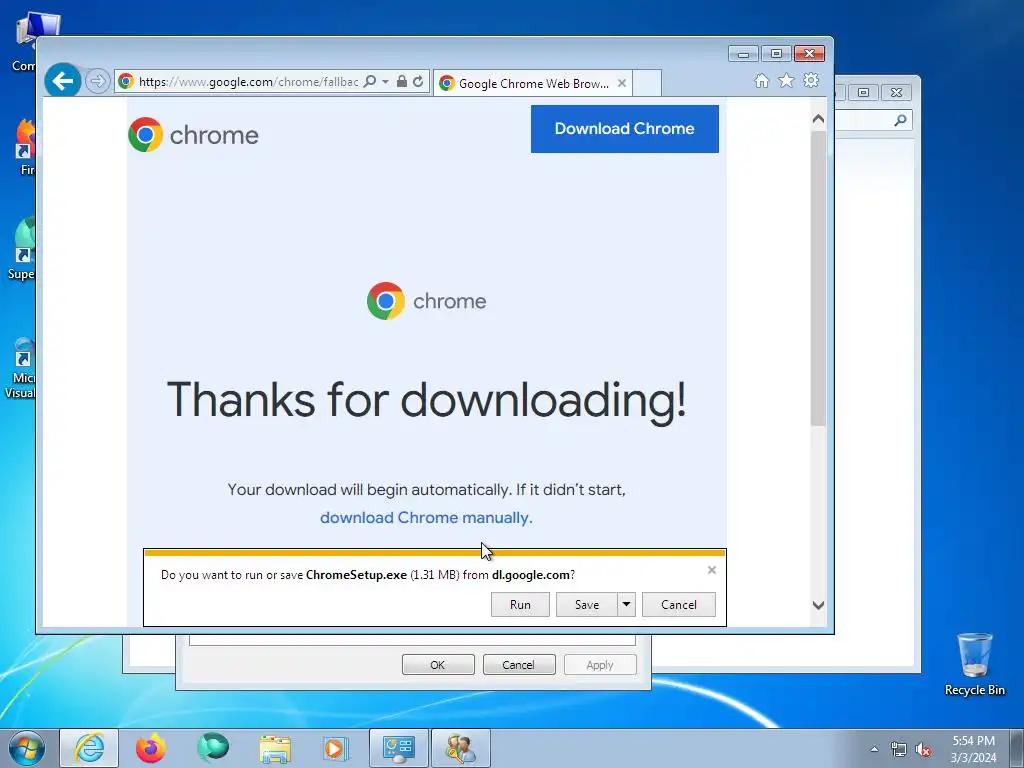Cancel the ChromeSetup.exe download
Image resolution: width=1024 pixels, height=768 pixels.
click(x=679, y=605)
